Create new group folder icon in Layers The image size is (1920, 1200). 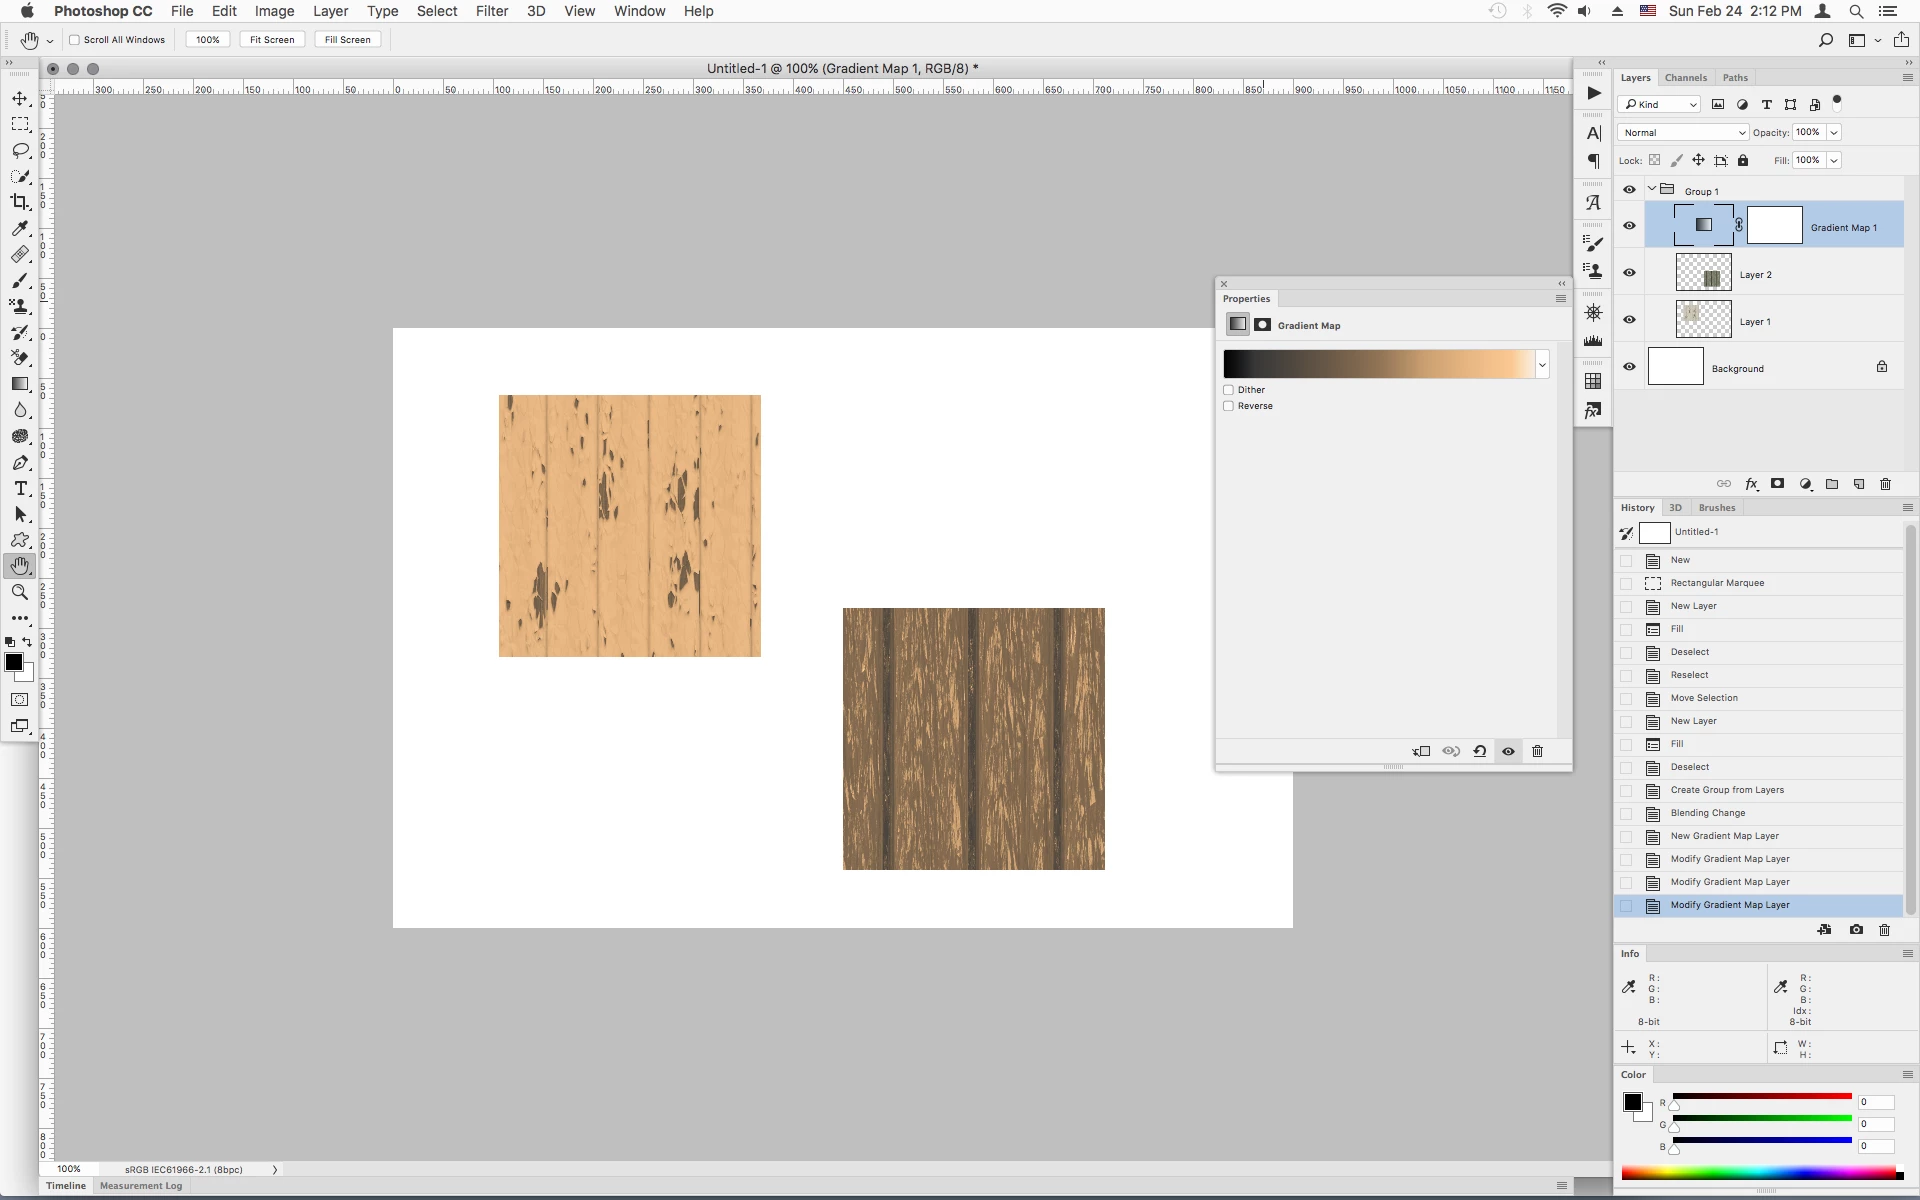pos(1832,484)
